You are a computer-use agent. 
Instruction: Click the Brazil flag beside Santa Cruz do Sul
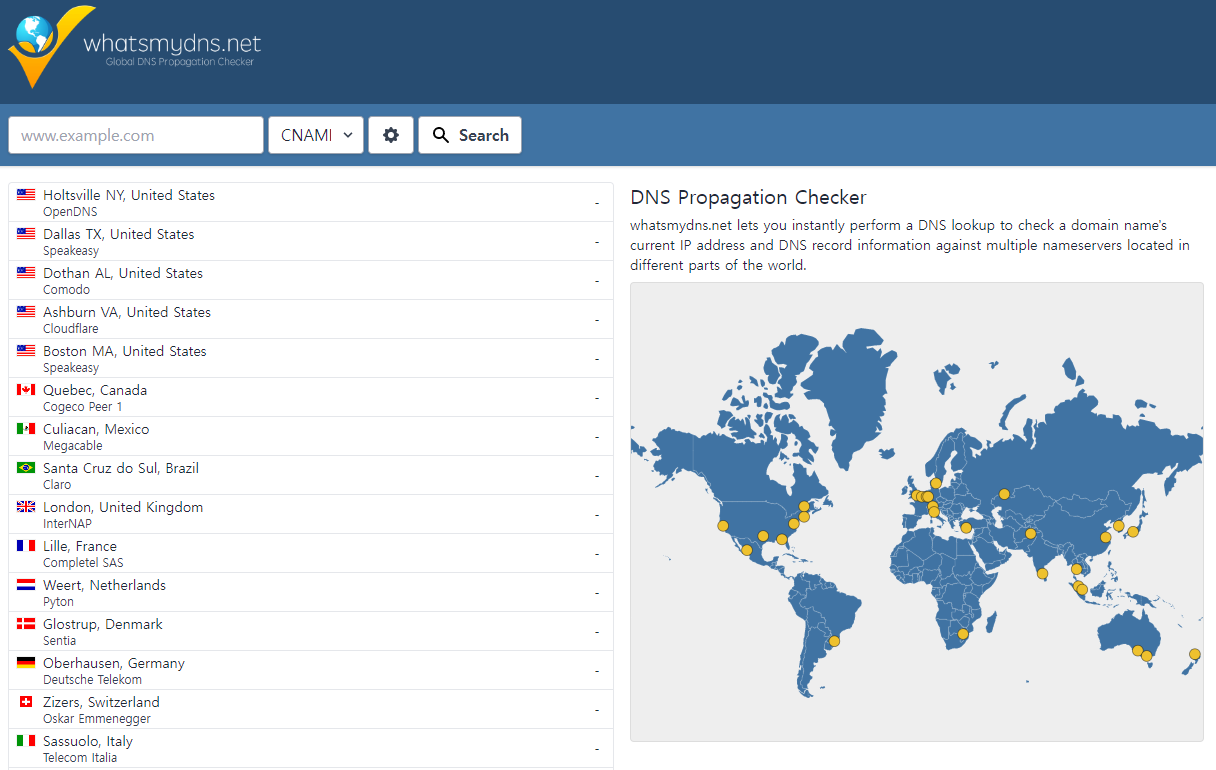click(26, 468)
